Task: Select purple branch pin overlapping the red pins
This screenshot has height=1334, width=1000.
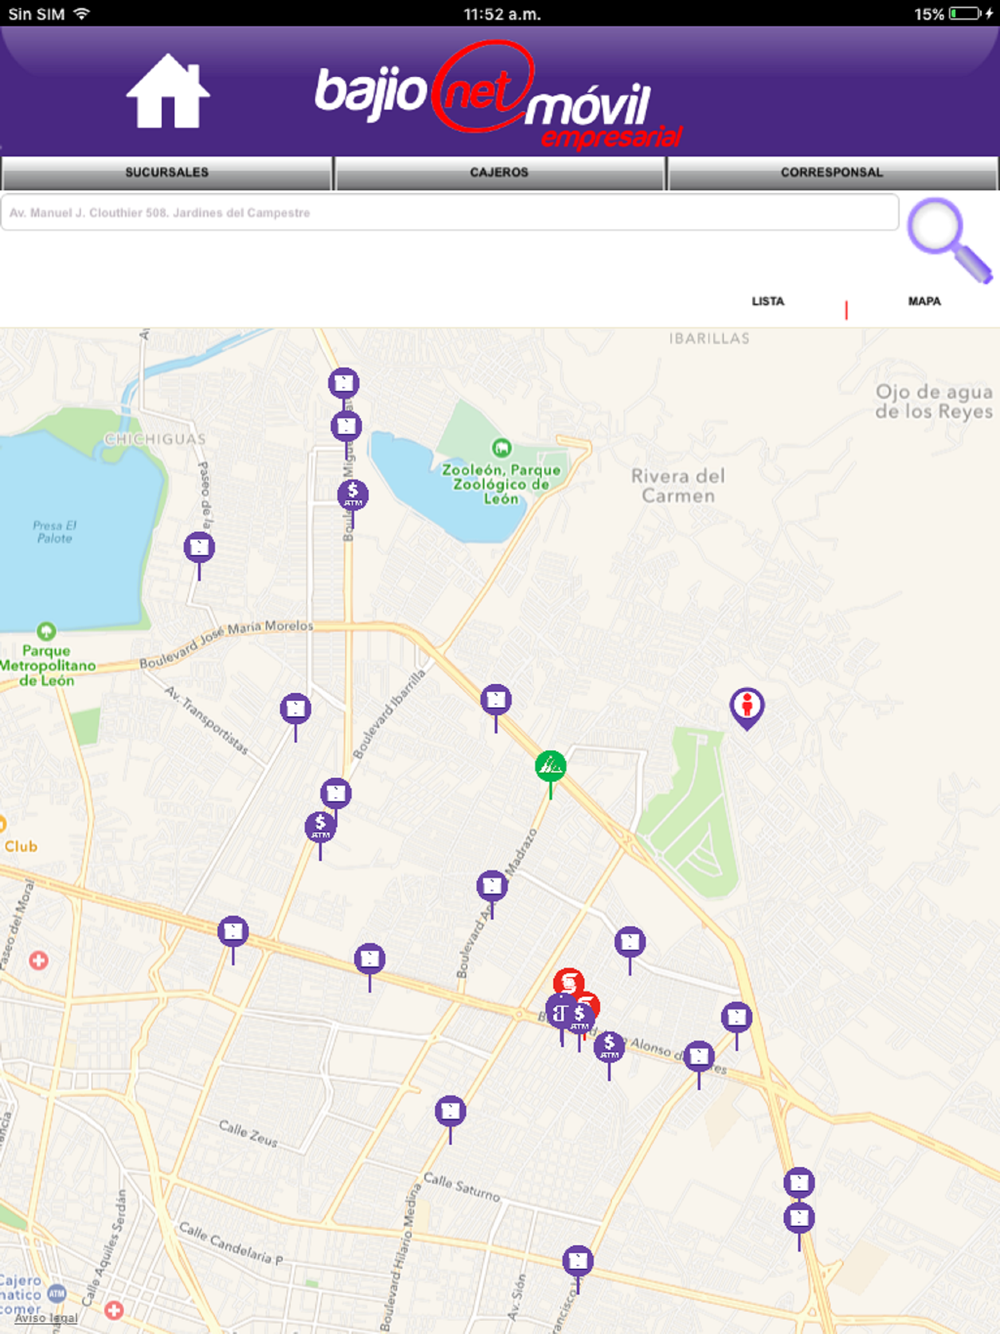Action: tap(559, 1013)
